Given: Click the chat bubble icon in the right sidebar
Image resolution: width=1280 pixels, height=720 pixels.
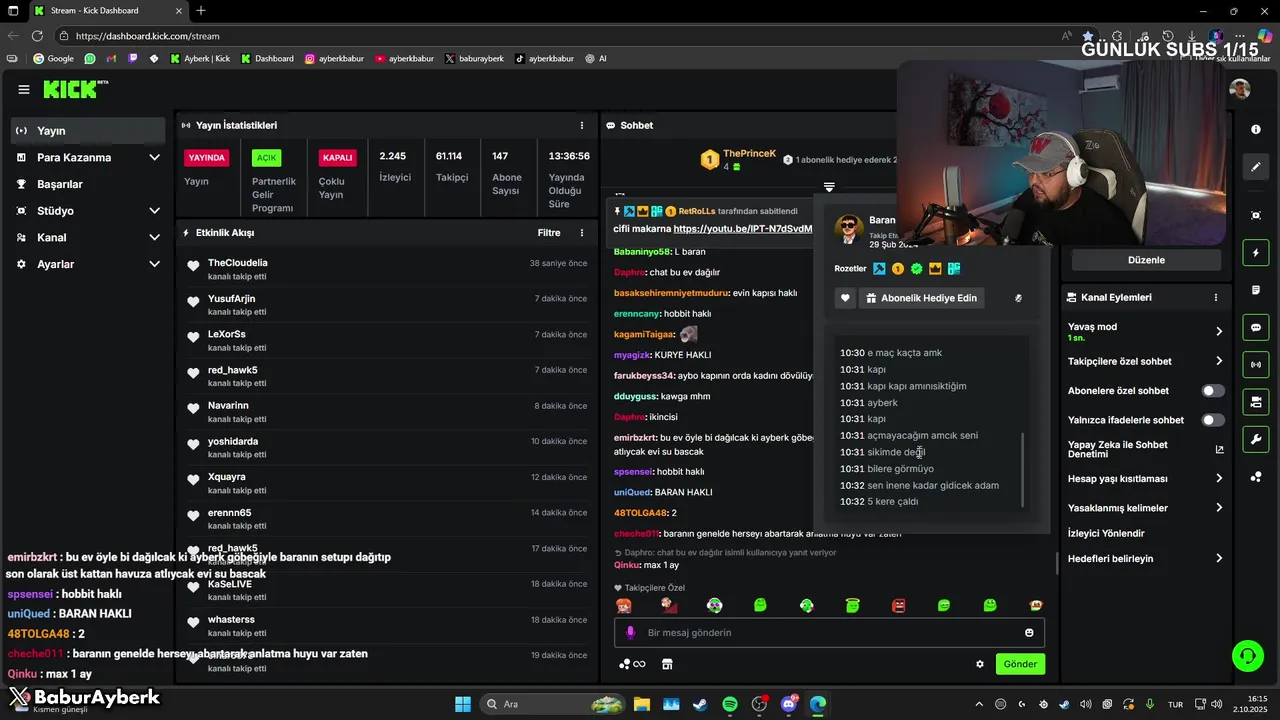Looking at the screenshot, I should click(x=1256, y=327).
